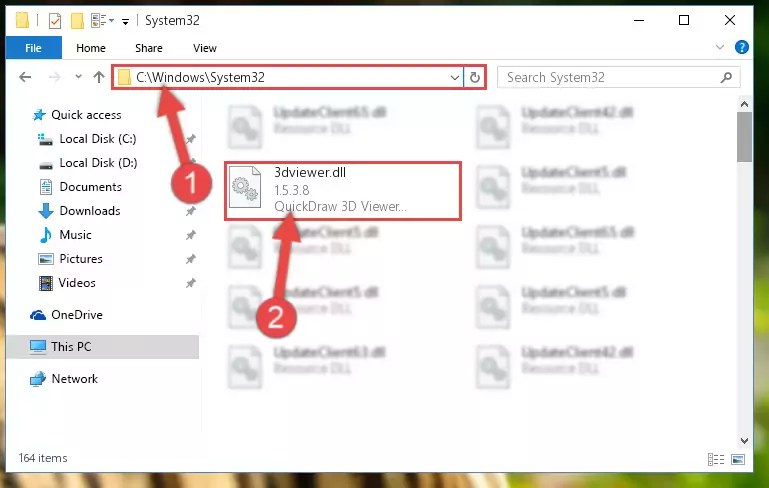Click the Network icon in sidebar
The image size is (769, 488).
pyautogui.click(x=38, y=379)
